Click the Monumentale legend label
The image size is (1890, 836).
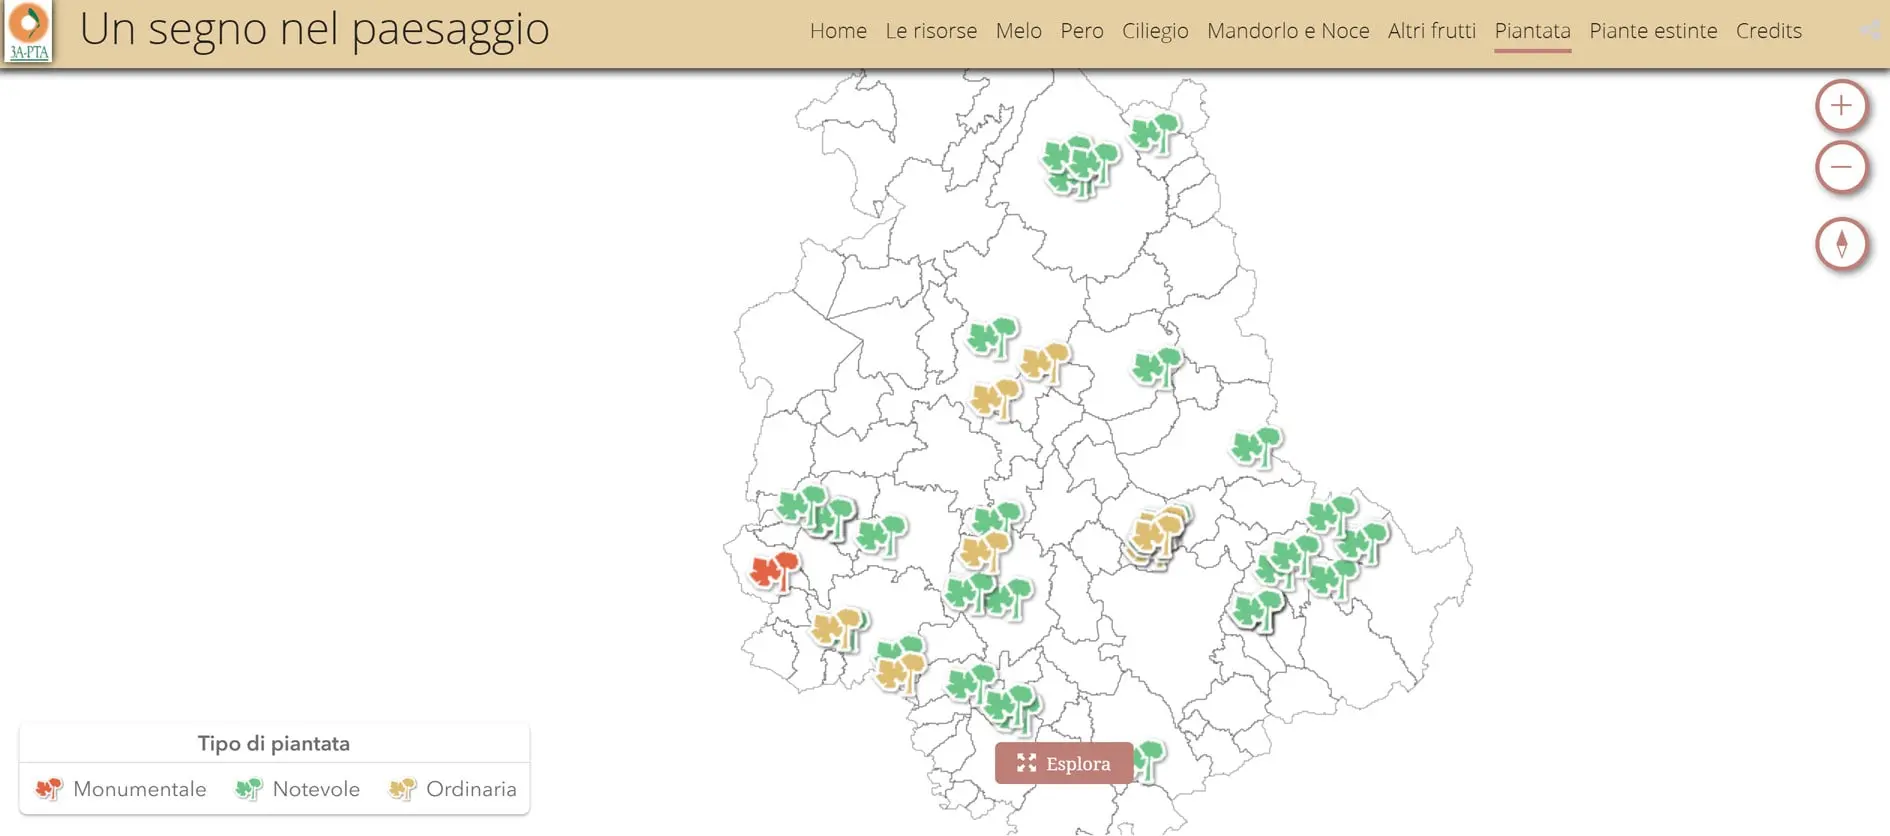[x=139, y=789]
